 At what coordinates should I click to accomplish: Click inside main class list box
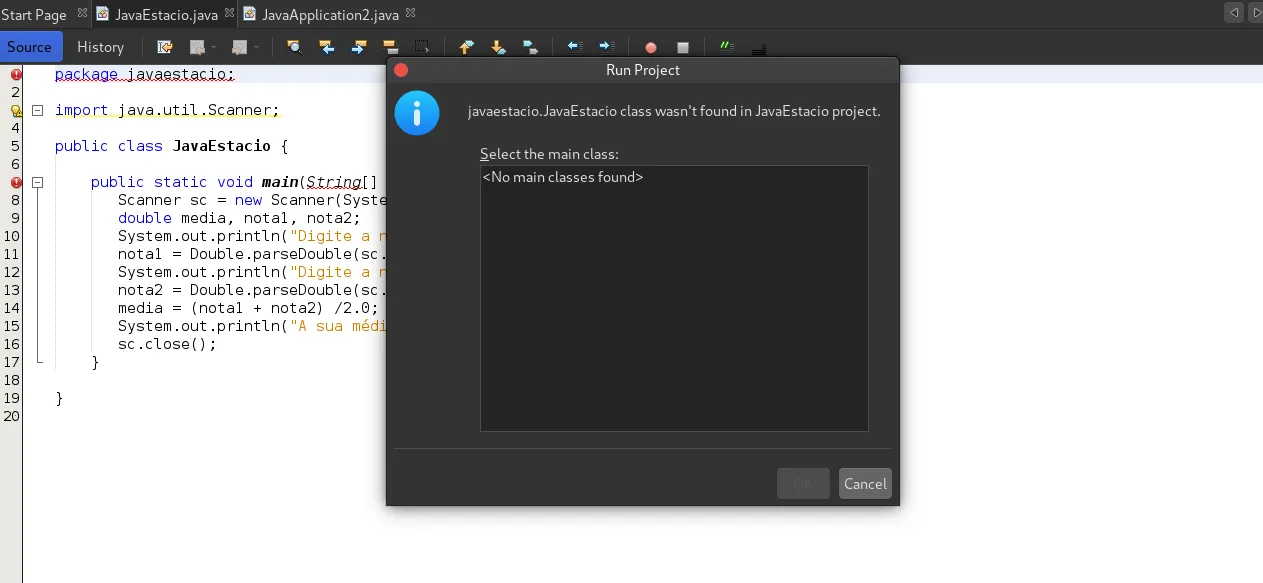tap(674, 298)
